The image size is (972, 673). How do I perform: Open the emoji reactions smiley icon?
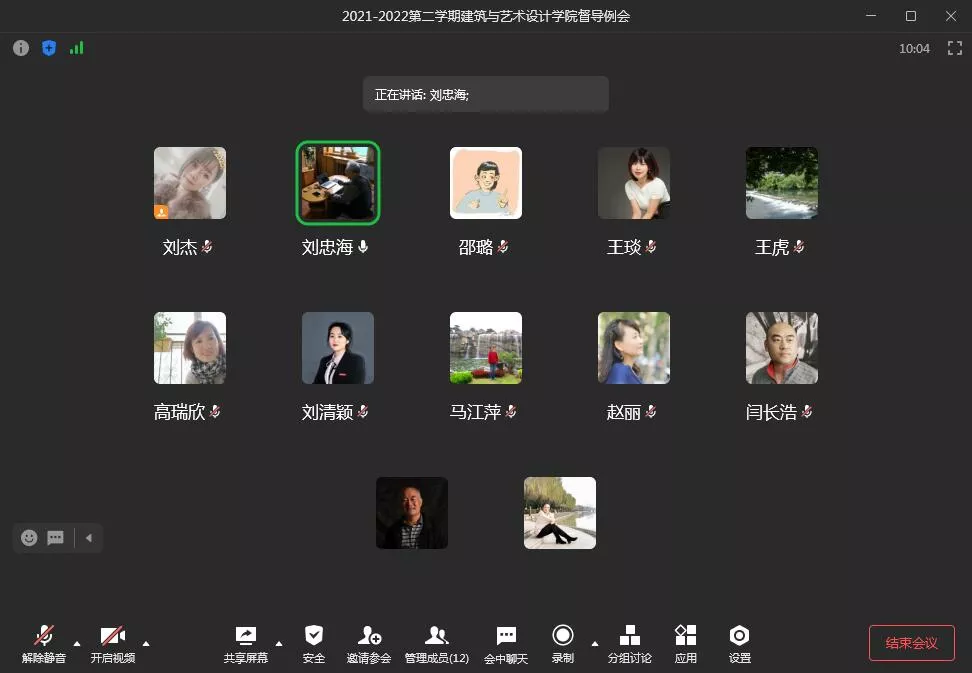point(29,538)
